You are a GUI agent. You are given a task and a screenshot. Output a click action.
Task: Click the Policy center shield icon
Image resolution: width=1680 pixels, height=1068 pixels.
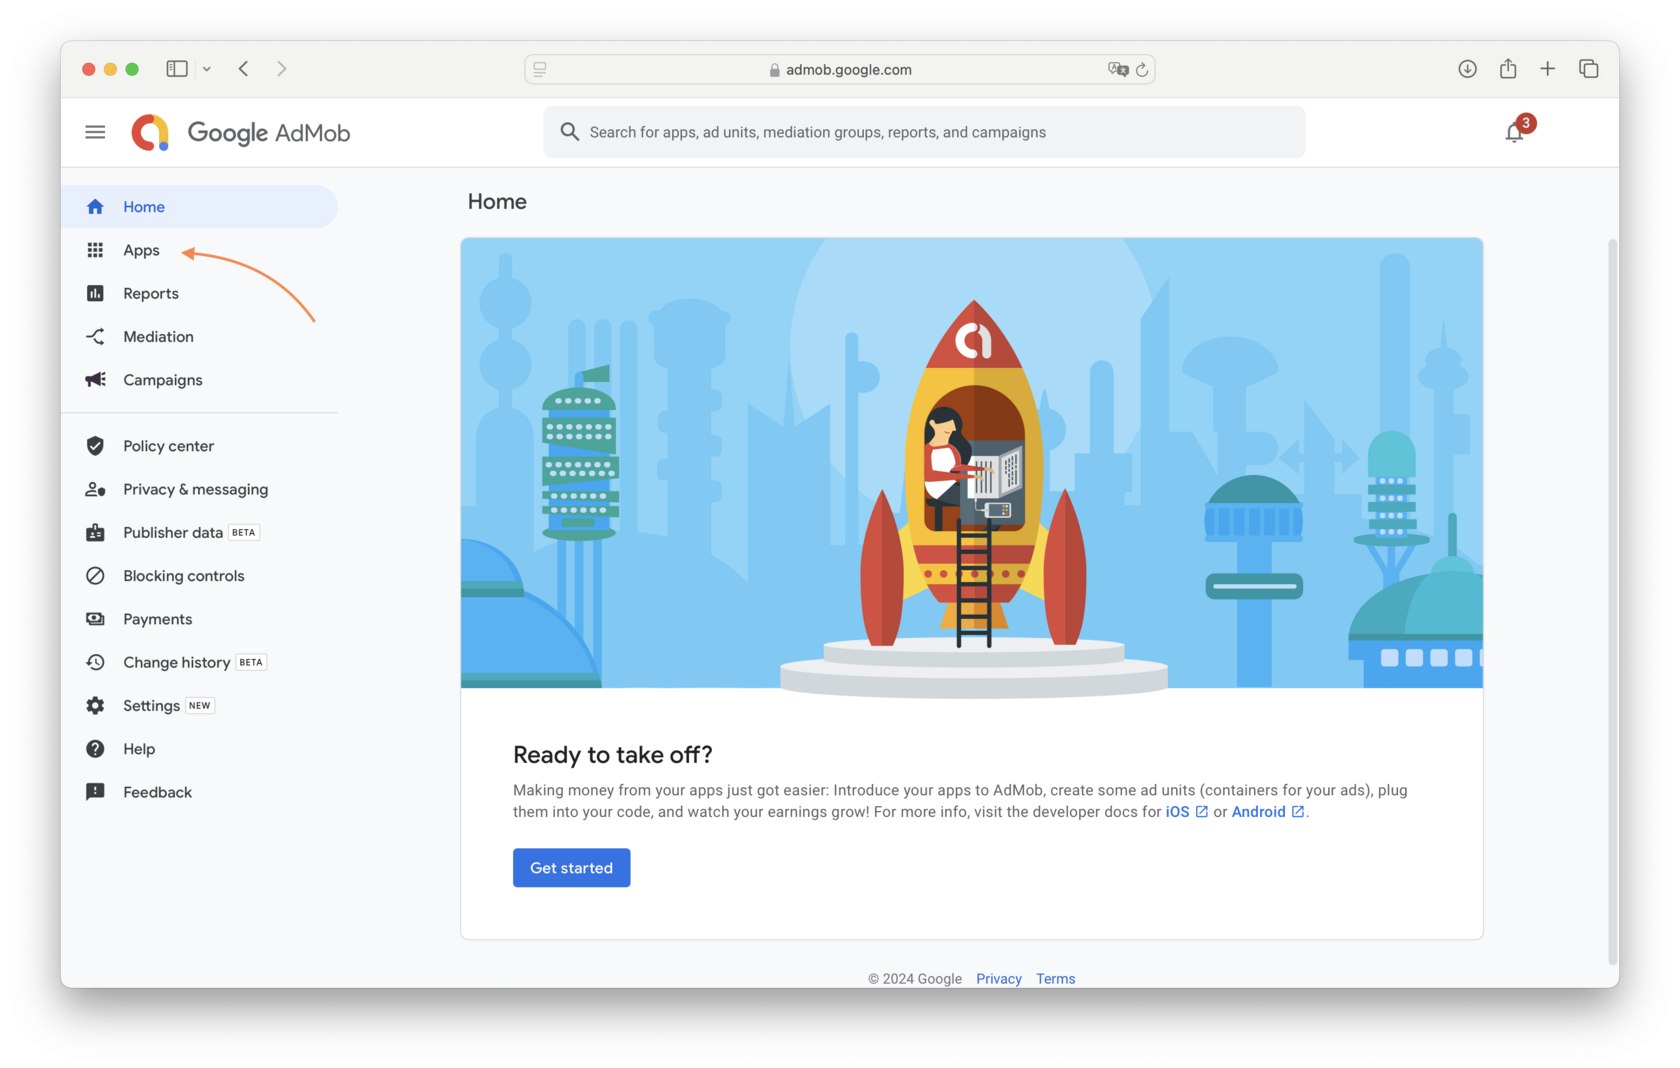pos(95,446)
